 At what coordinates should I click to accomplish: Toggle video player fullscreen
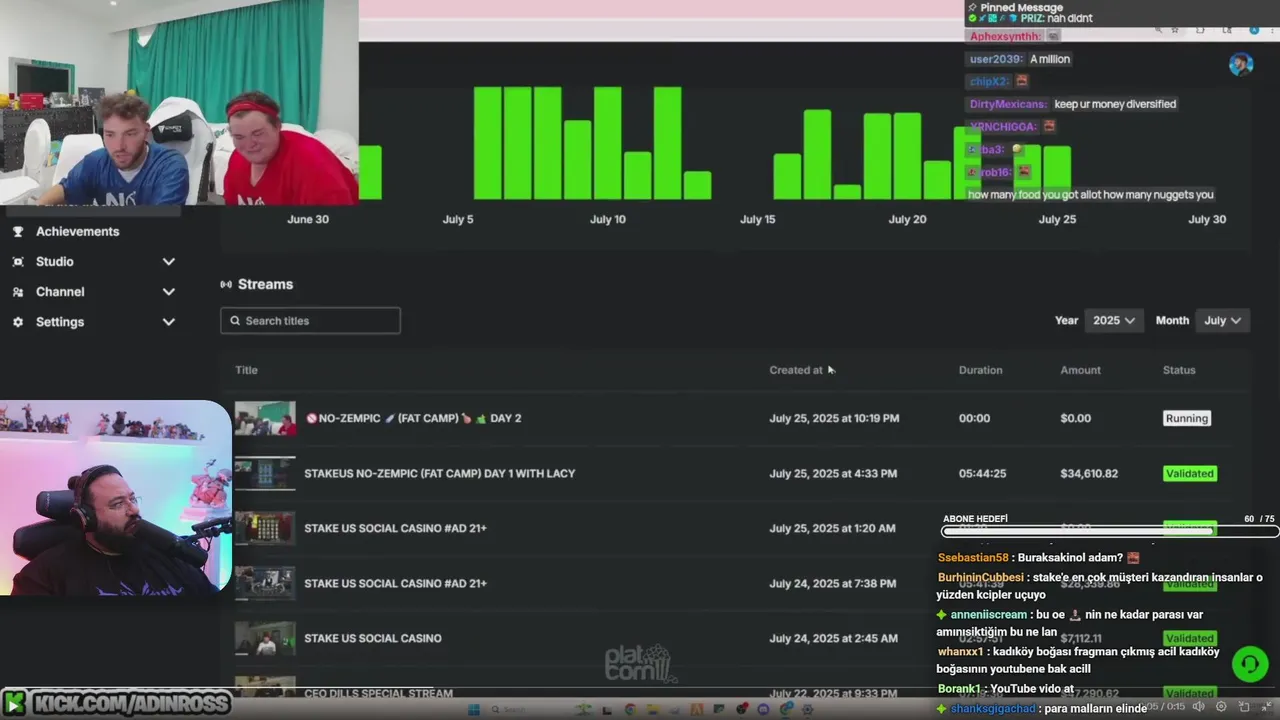(x=1266, y=706)
